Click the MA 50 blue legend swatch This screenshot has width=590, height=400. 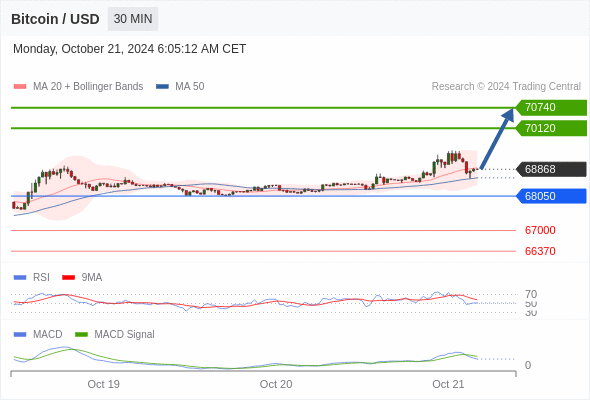click(162, 87)
